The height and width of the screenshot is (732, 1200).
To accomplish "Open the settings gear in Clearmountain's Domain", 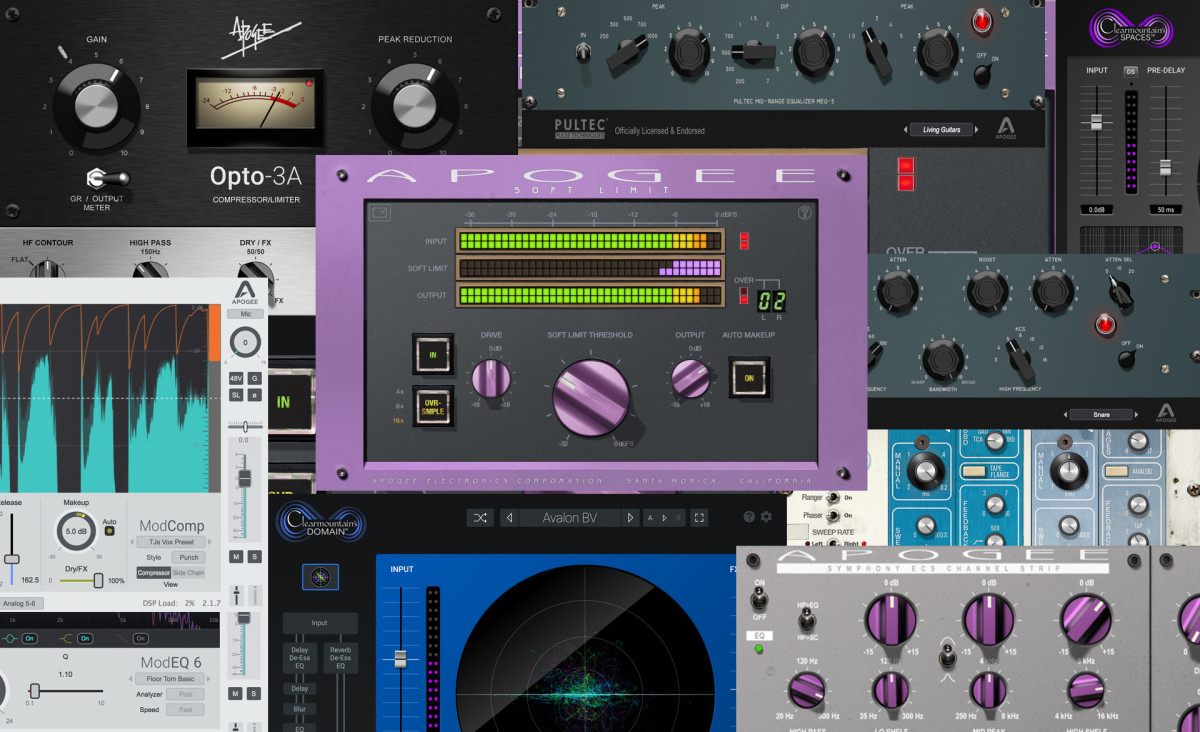I will click(x=766, y=517).
